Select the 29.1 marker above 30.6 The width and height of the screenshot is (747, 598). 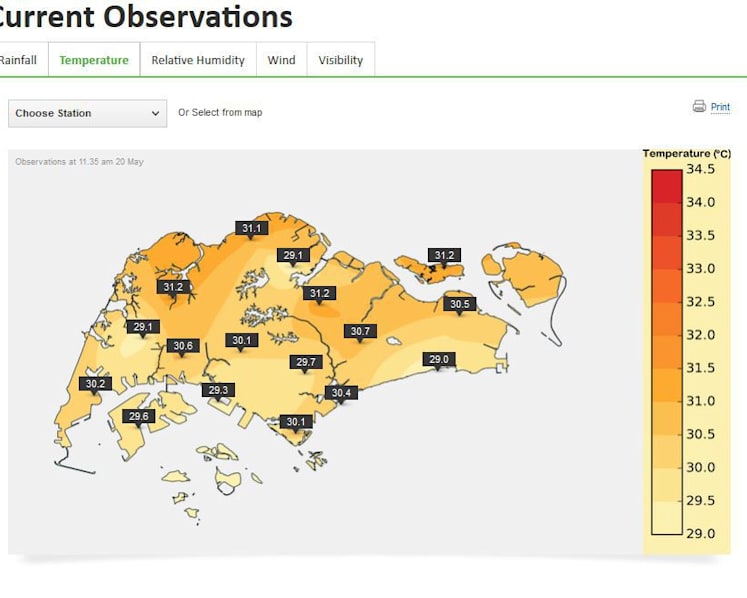(143, 327)
